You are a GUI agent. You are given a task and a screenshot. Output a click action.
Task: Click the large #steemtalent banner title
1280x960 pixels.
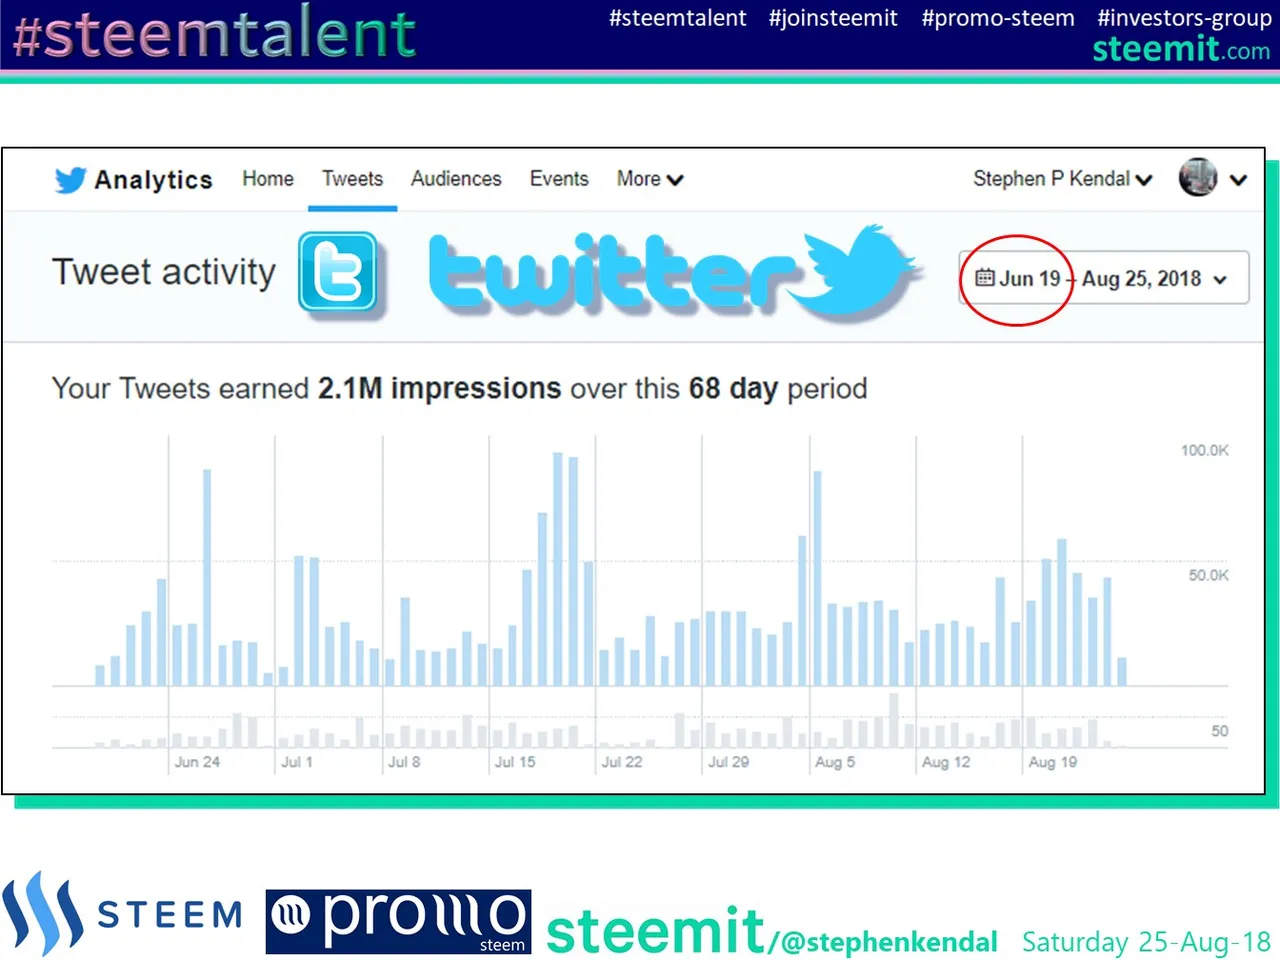click(x=215, y=34)
